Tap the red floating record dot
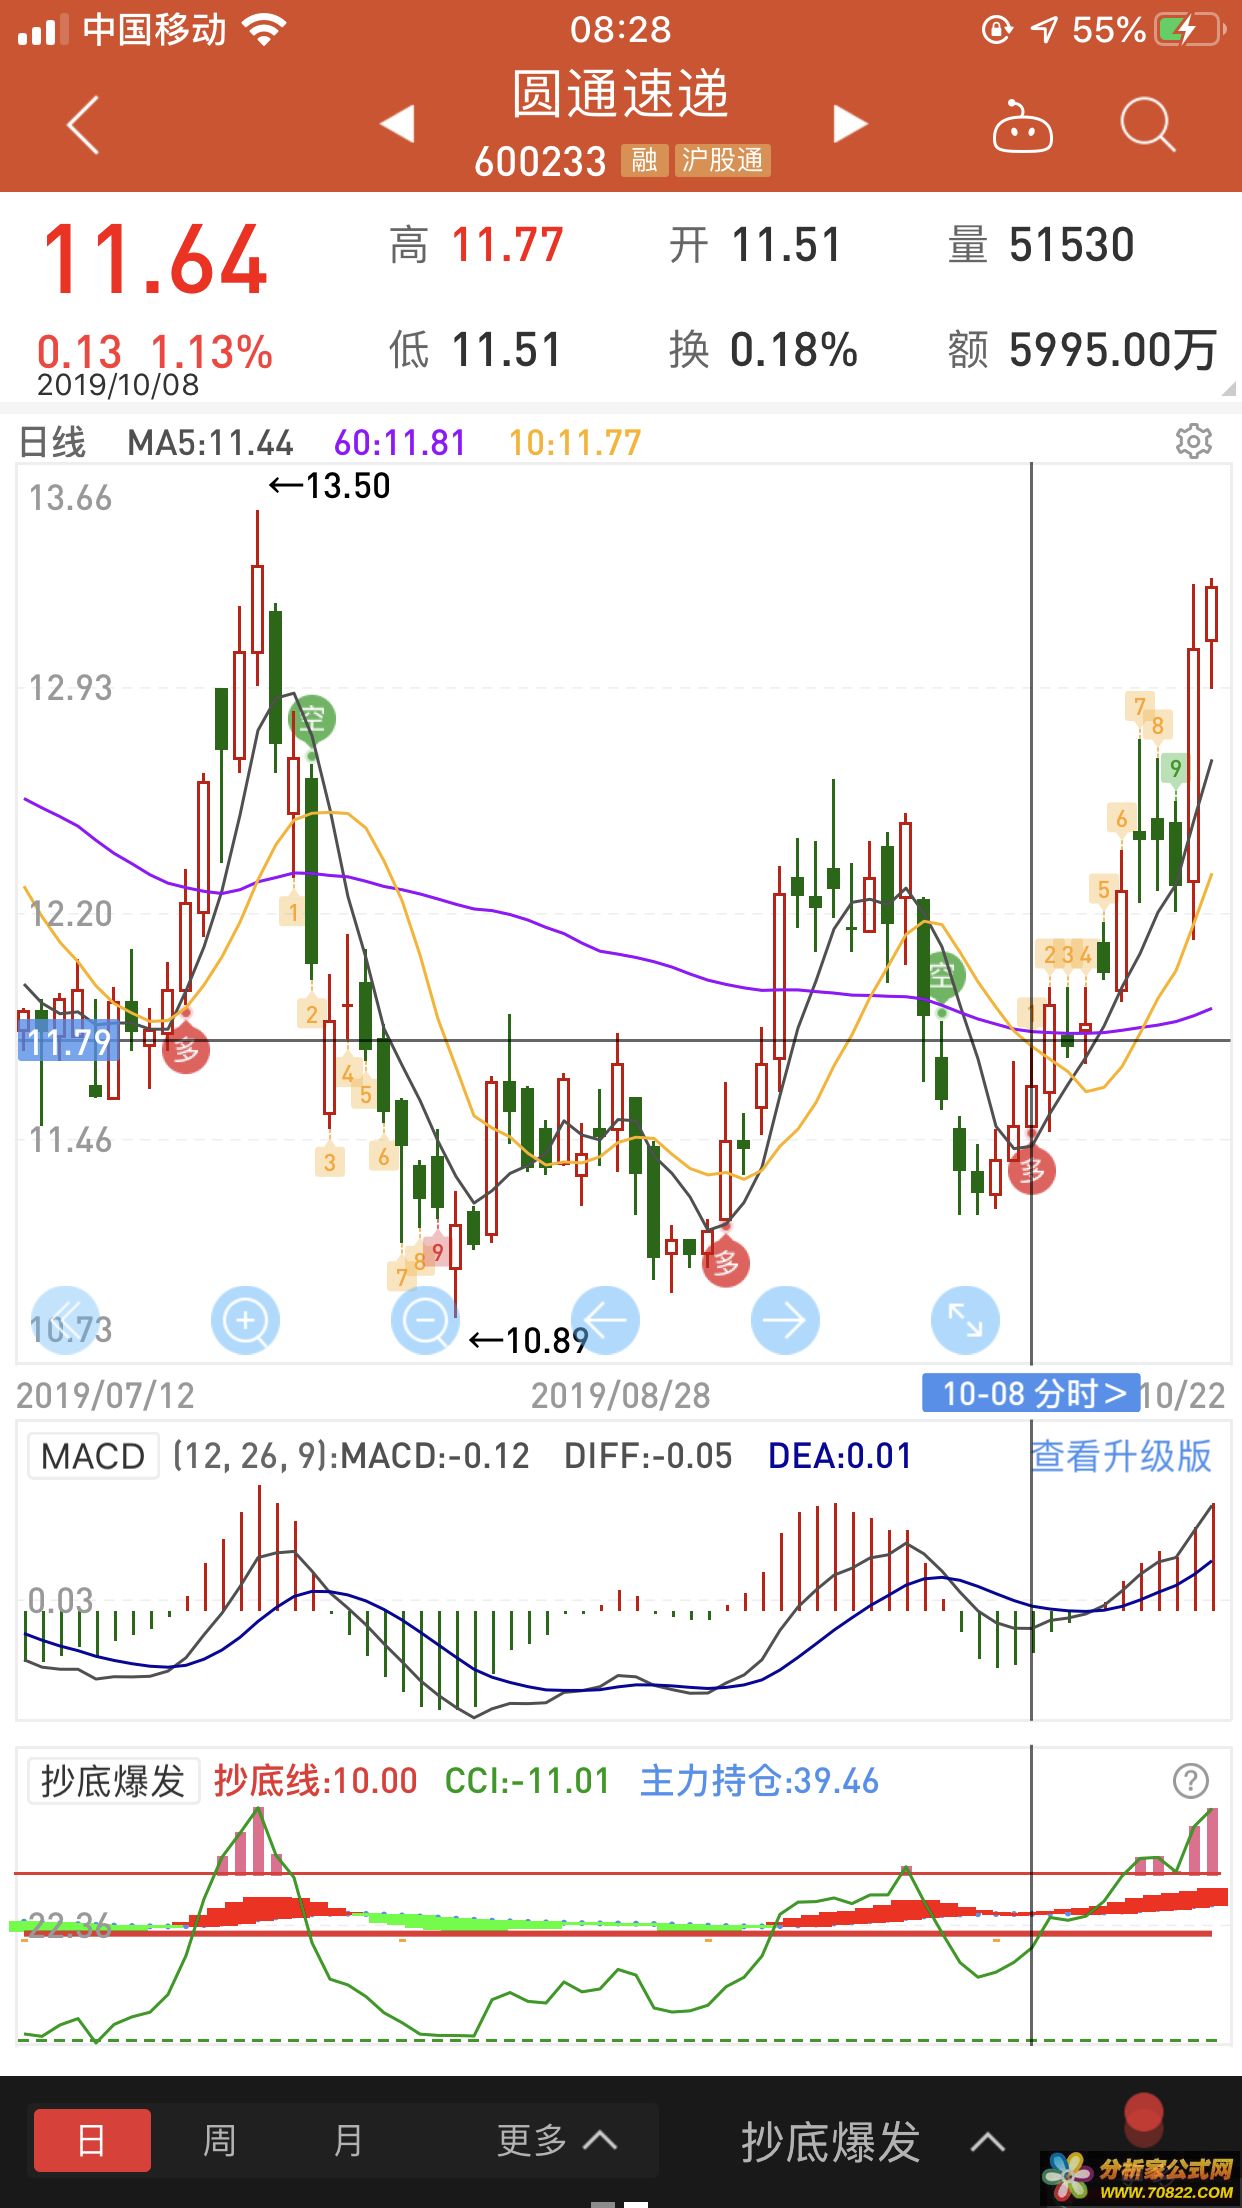The height and width of the screenshot is (2208, 1242). pos(1144,2113)
